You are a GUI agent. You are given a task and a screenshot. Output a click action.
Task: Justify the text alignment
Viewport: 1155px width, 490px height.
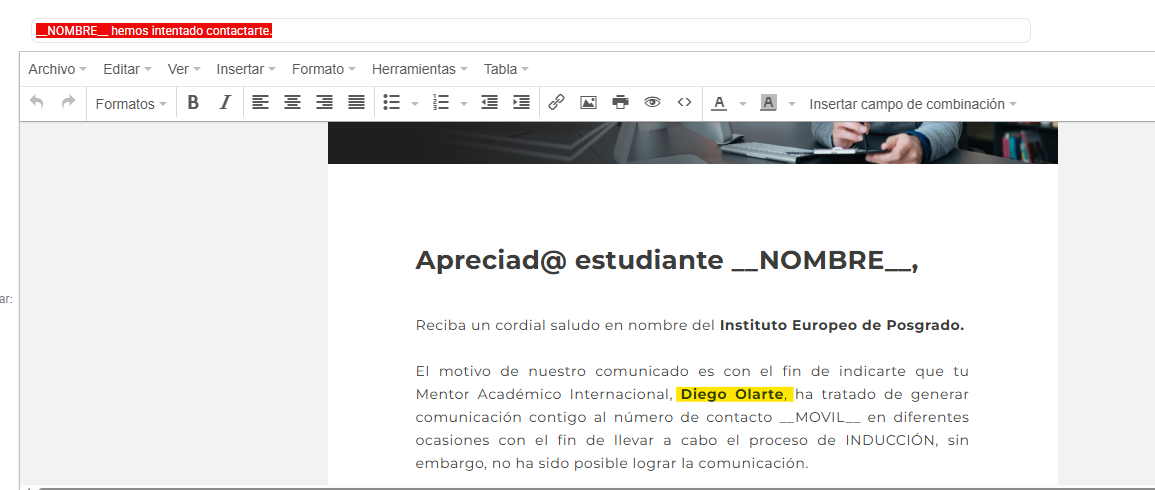(x=356, y=103)
